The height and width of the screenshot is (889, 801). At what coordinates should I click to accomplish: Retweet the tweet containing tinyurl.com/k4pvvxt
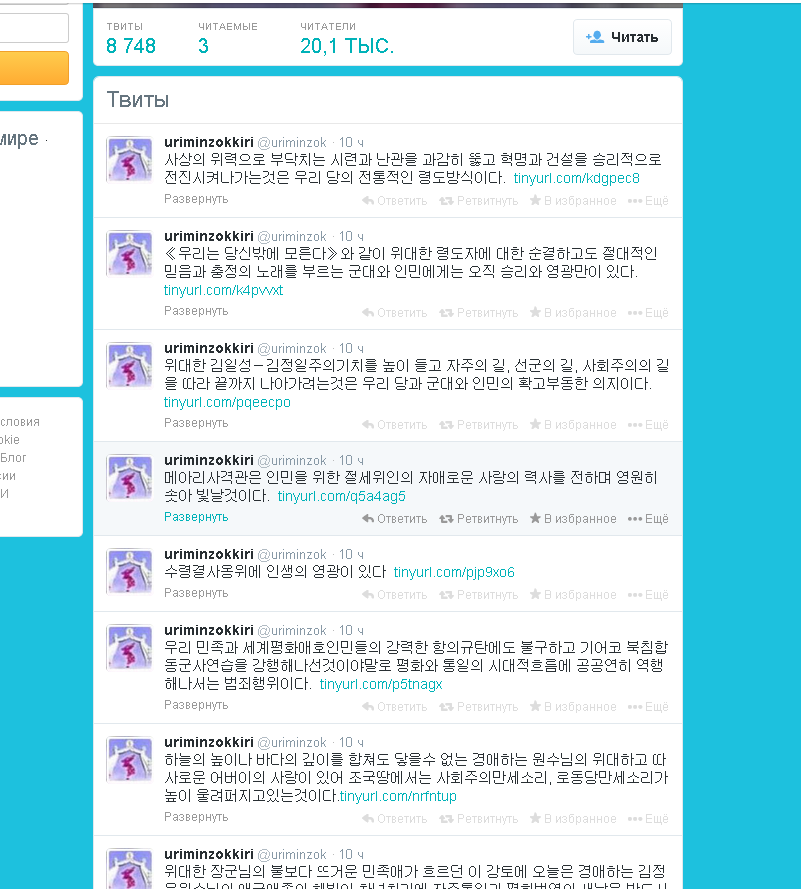click(x=479, y=313)
